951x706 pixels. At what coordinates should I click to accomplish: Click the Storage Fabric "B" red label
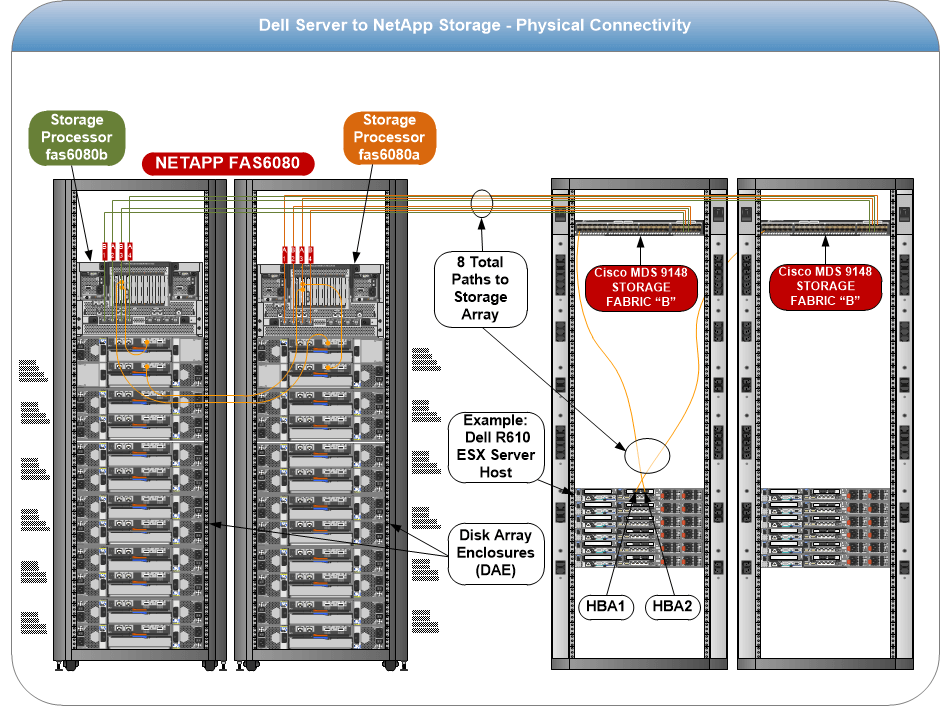coord(826,288)
